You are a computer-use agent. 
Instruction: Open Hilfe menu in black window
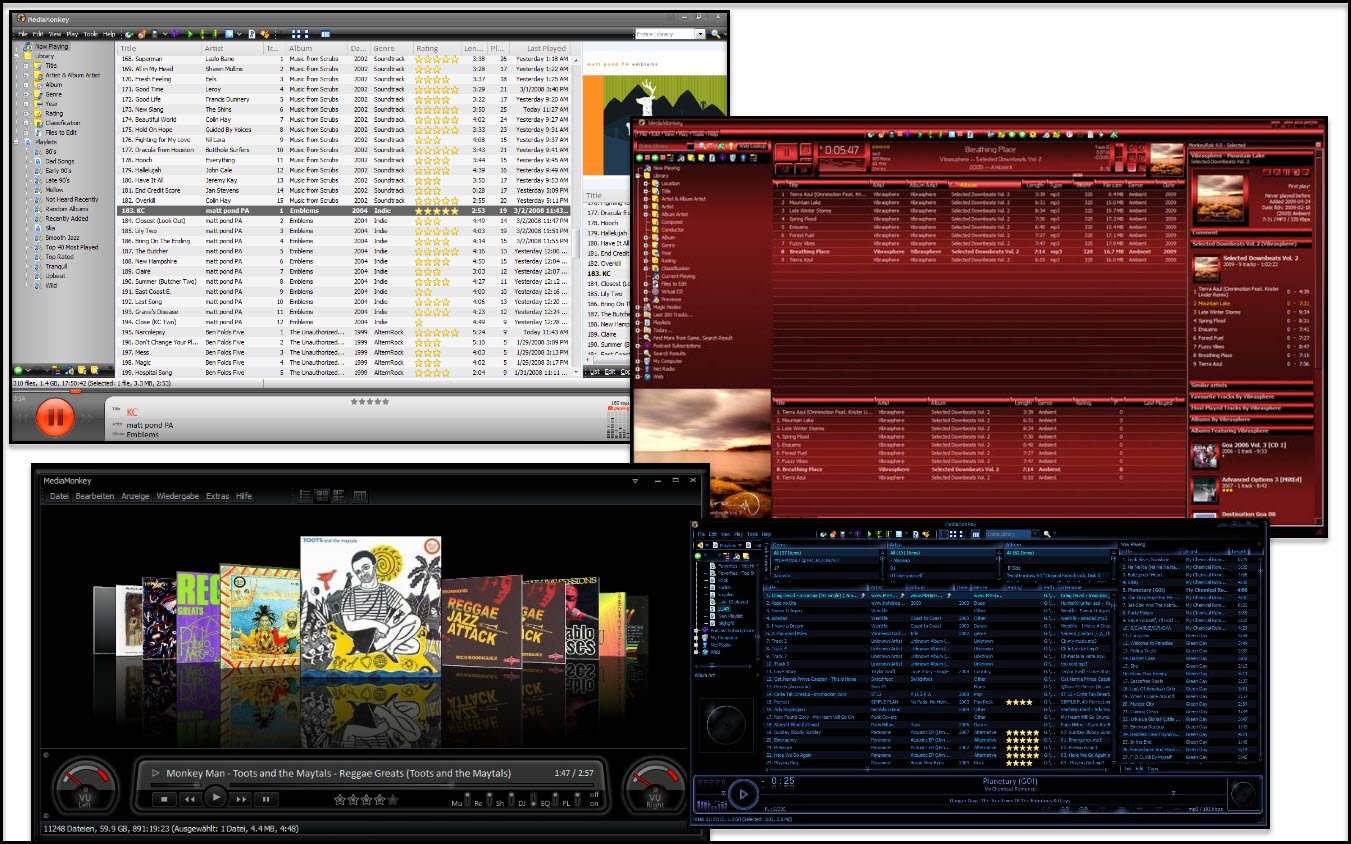click(x=244, y=496)
